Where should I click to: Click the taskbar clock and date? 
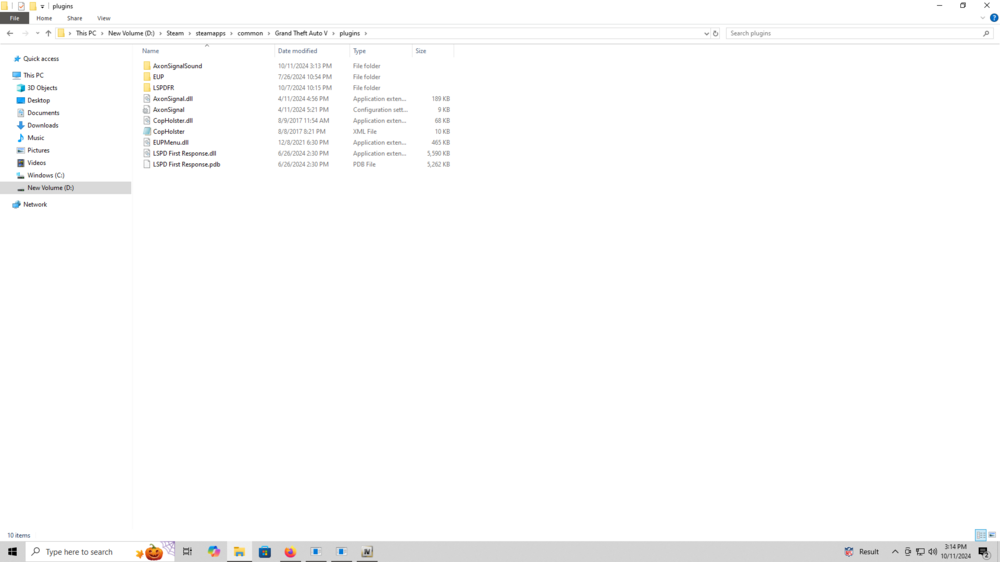pyautogui.click(x=955, y=552)
